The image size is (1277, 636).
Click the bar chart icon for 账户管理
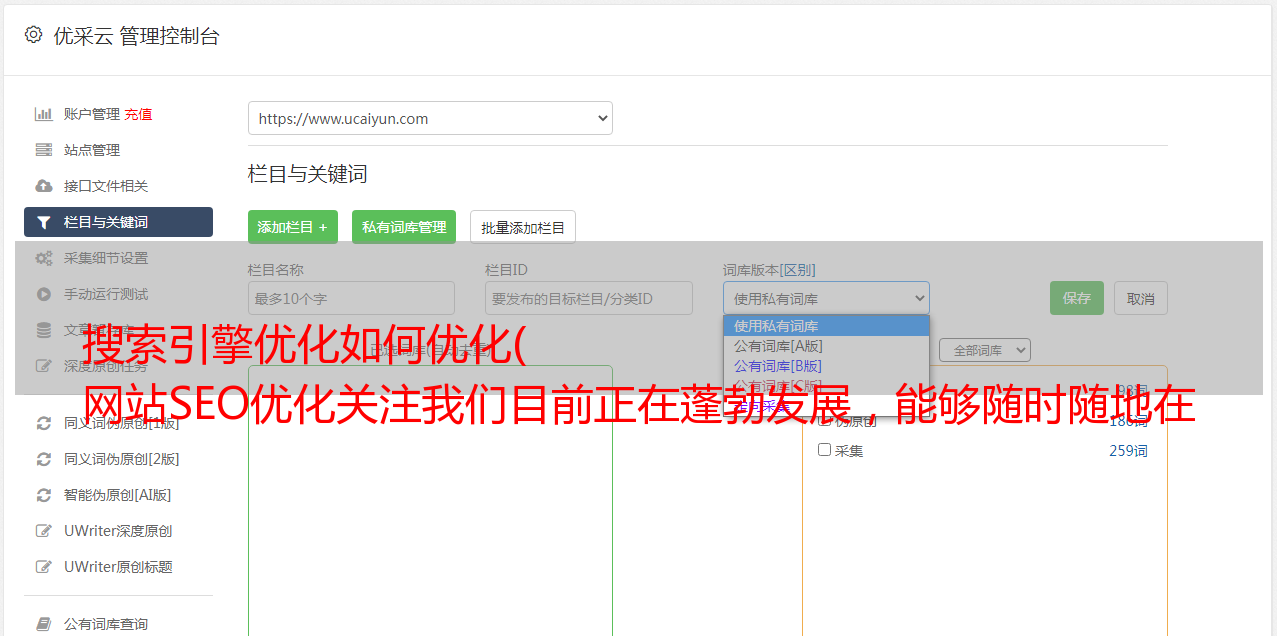coord(44,114)
